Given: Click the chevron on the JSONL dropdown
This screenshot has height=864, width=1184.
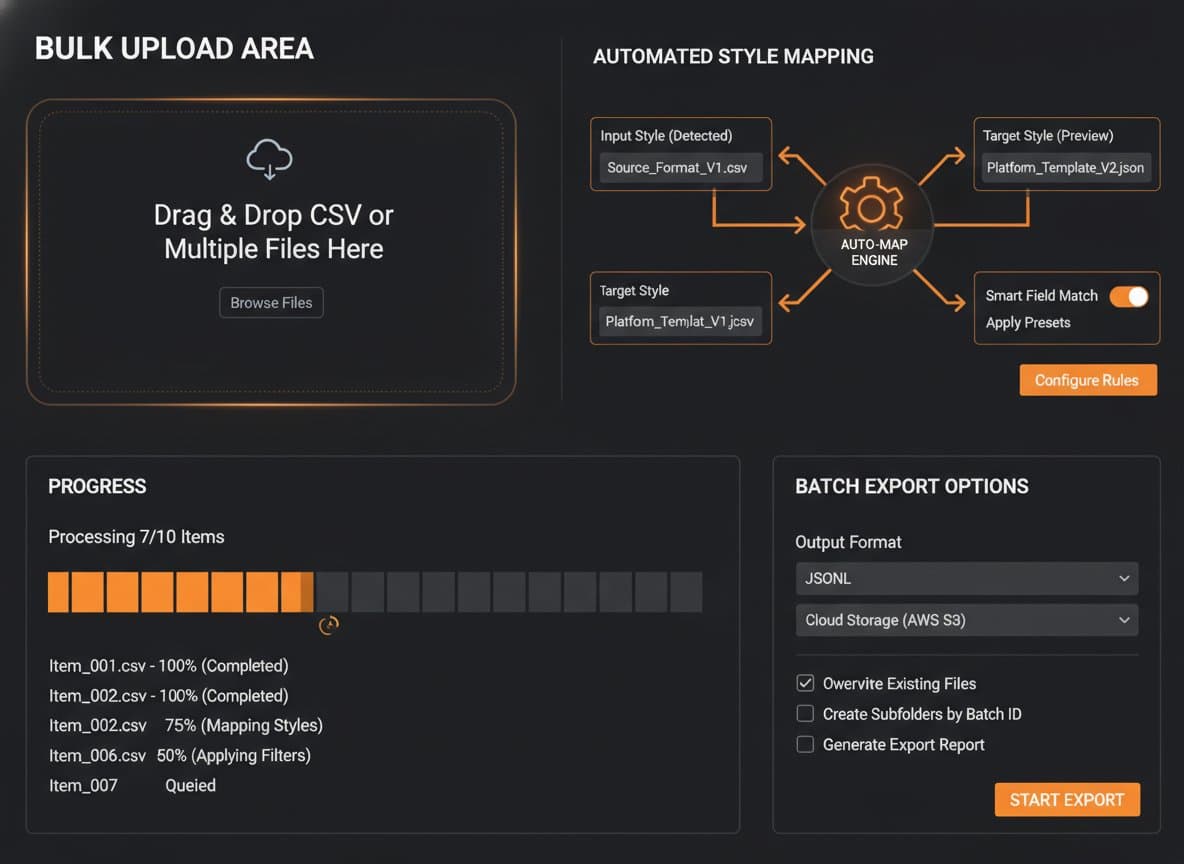Looking at the screenshot, I should coord(1124,579).
